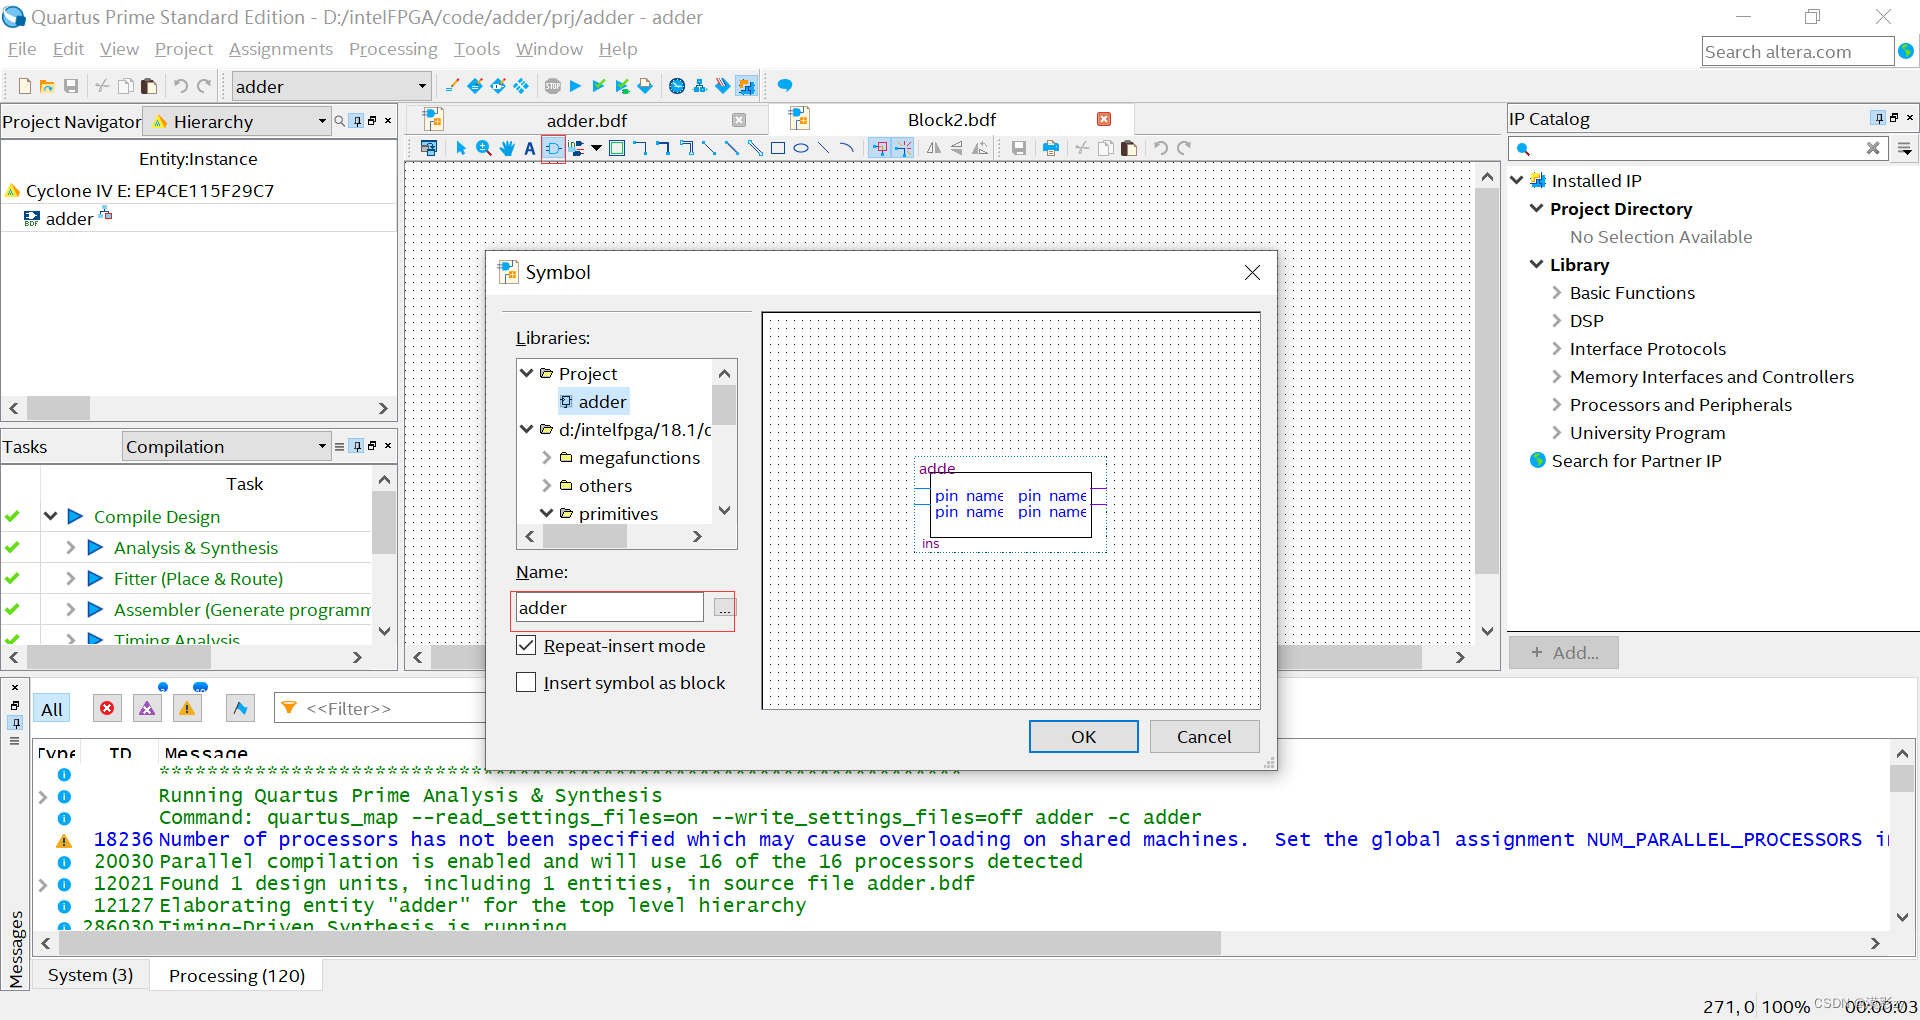Click the New file icon in main toolbar
This screenshot has height=1020, width=1920.
point(25,86)
